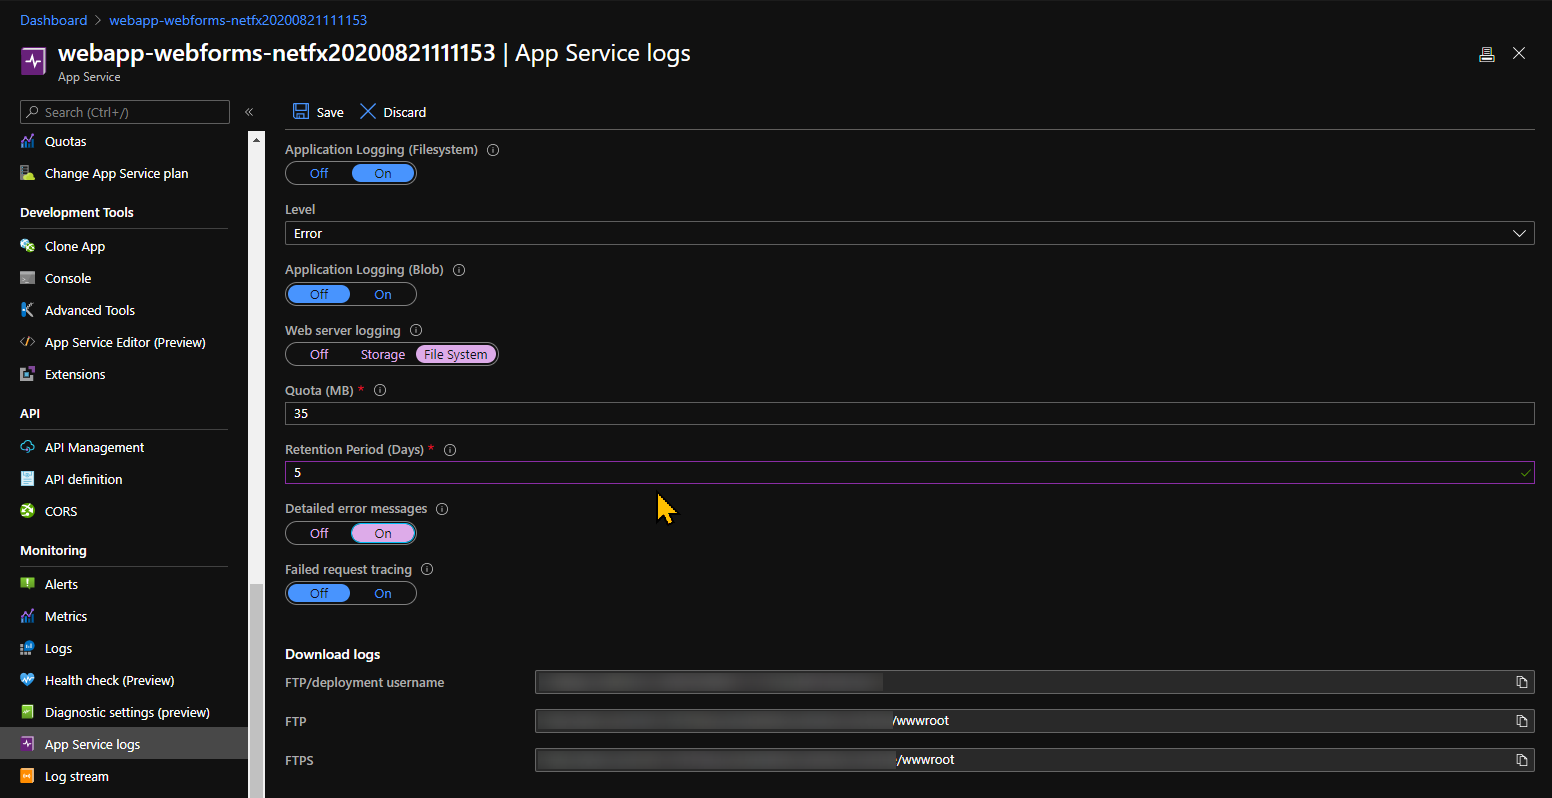1552x798 pixels.
Task: Click the Change App Service plan icon
Action: (27, 173)
